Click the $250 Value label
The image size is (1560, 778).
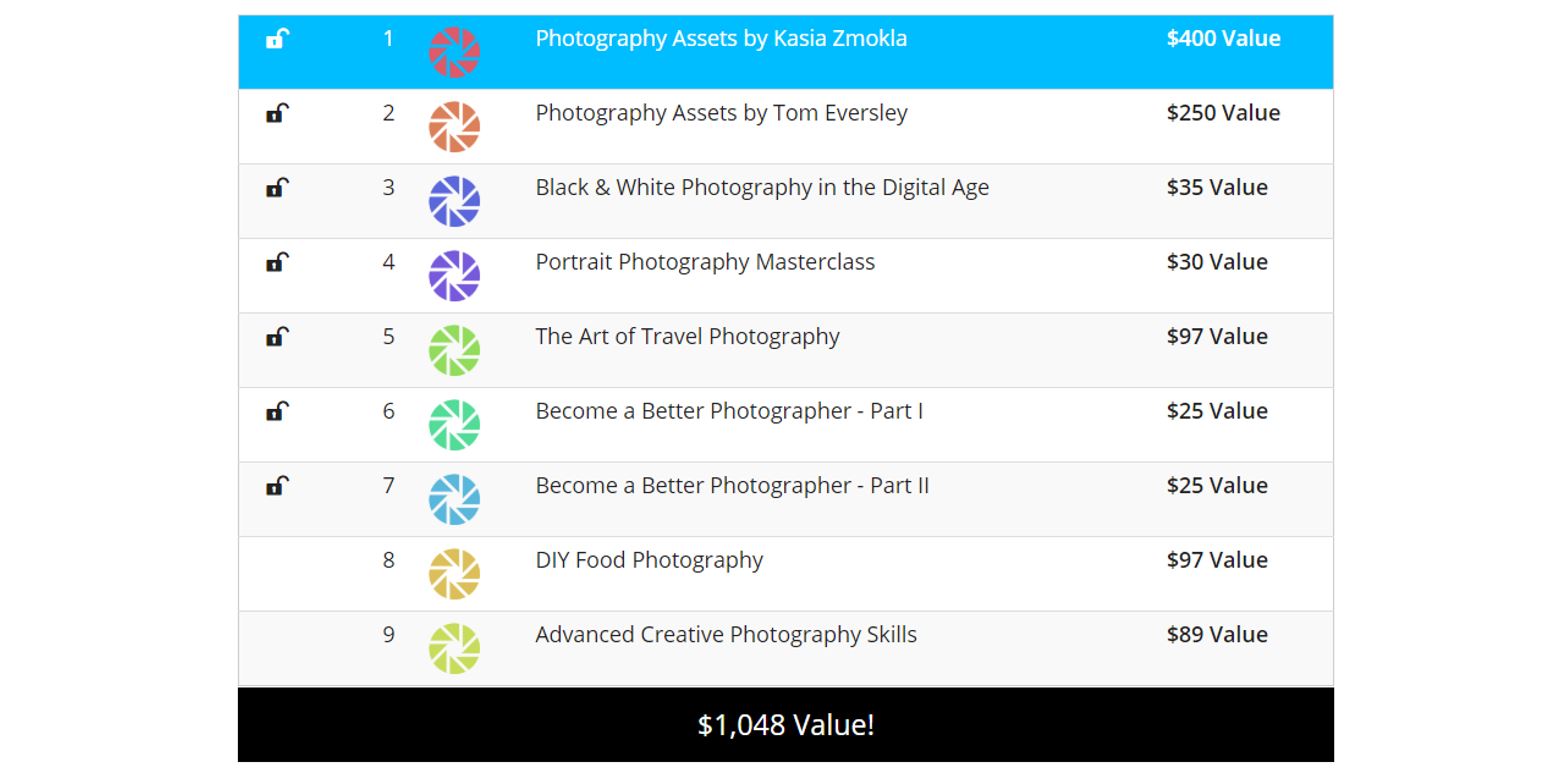coord(1223,113)
